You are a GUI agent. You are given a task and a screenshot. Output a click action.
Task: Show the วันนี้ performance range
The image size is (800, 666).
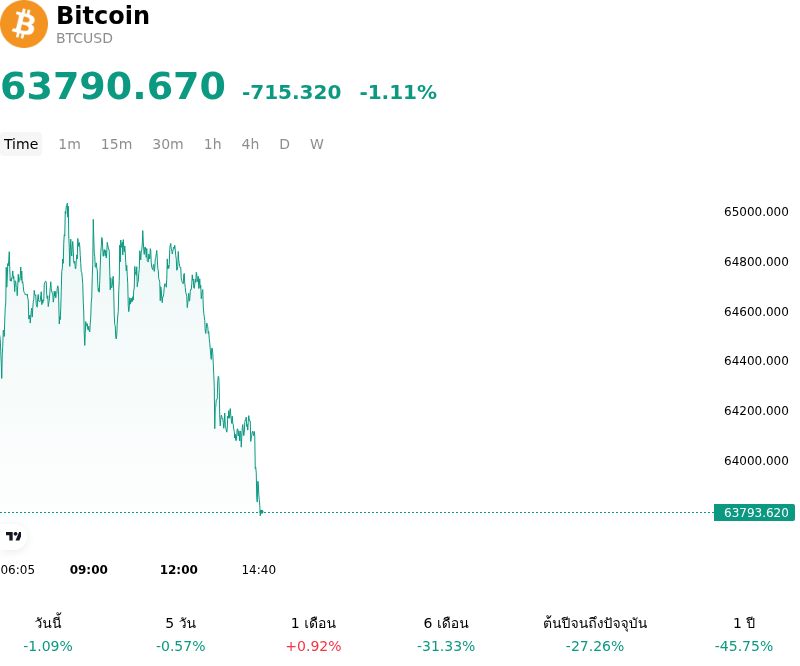coord(48,634)
